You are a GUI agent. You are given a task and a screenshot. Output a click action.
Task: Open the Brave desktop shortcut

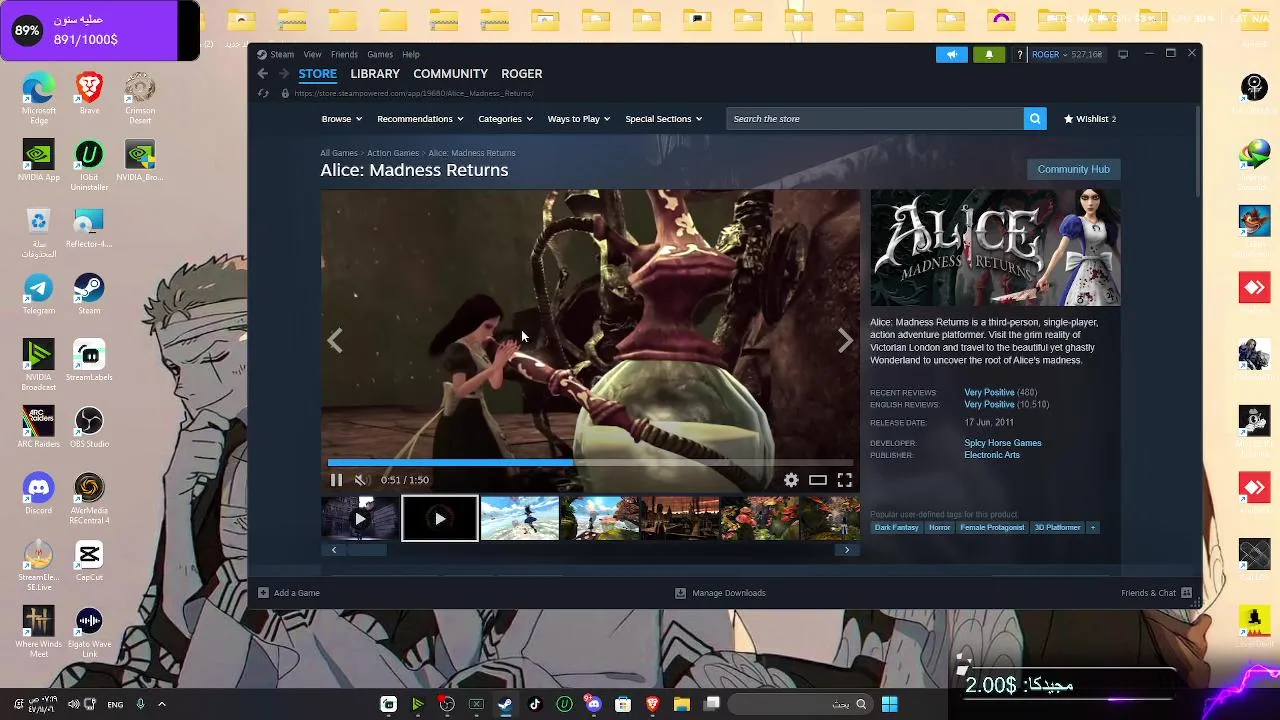89,94
